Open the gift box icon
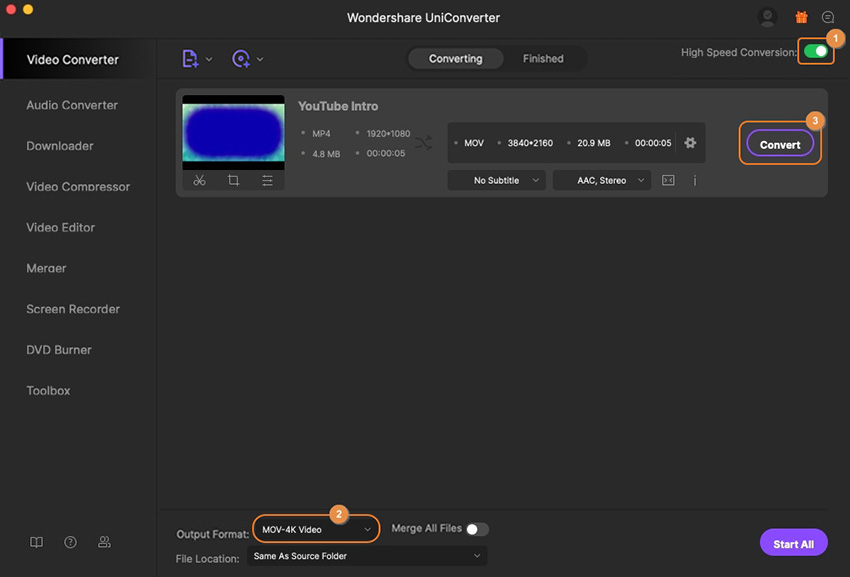The height and width of the screenshot is (577, 850). coord(801,17)
